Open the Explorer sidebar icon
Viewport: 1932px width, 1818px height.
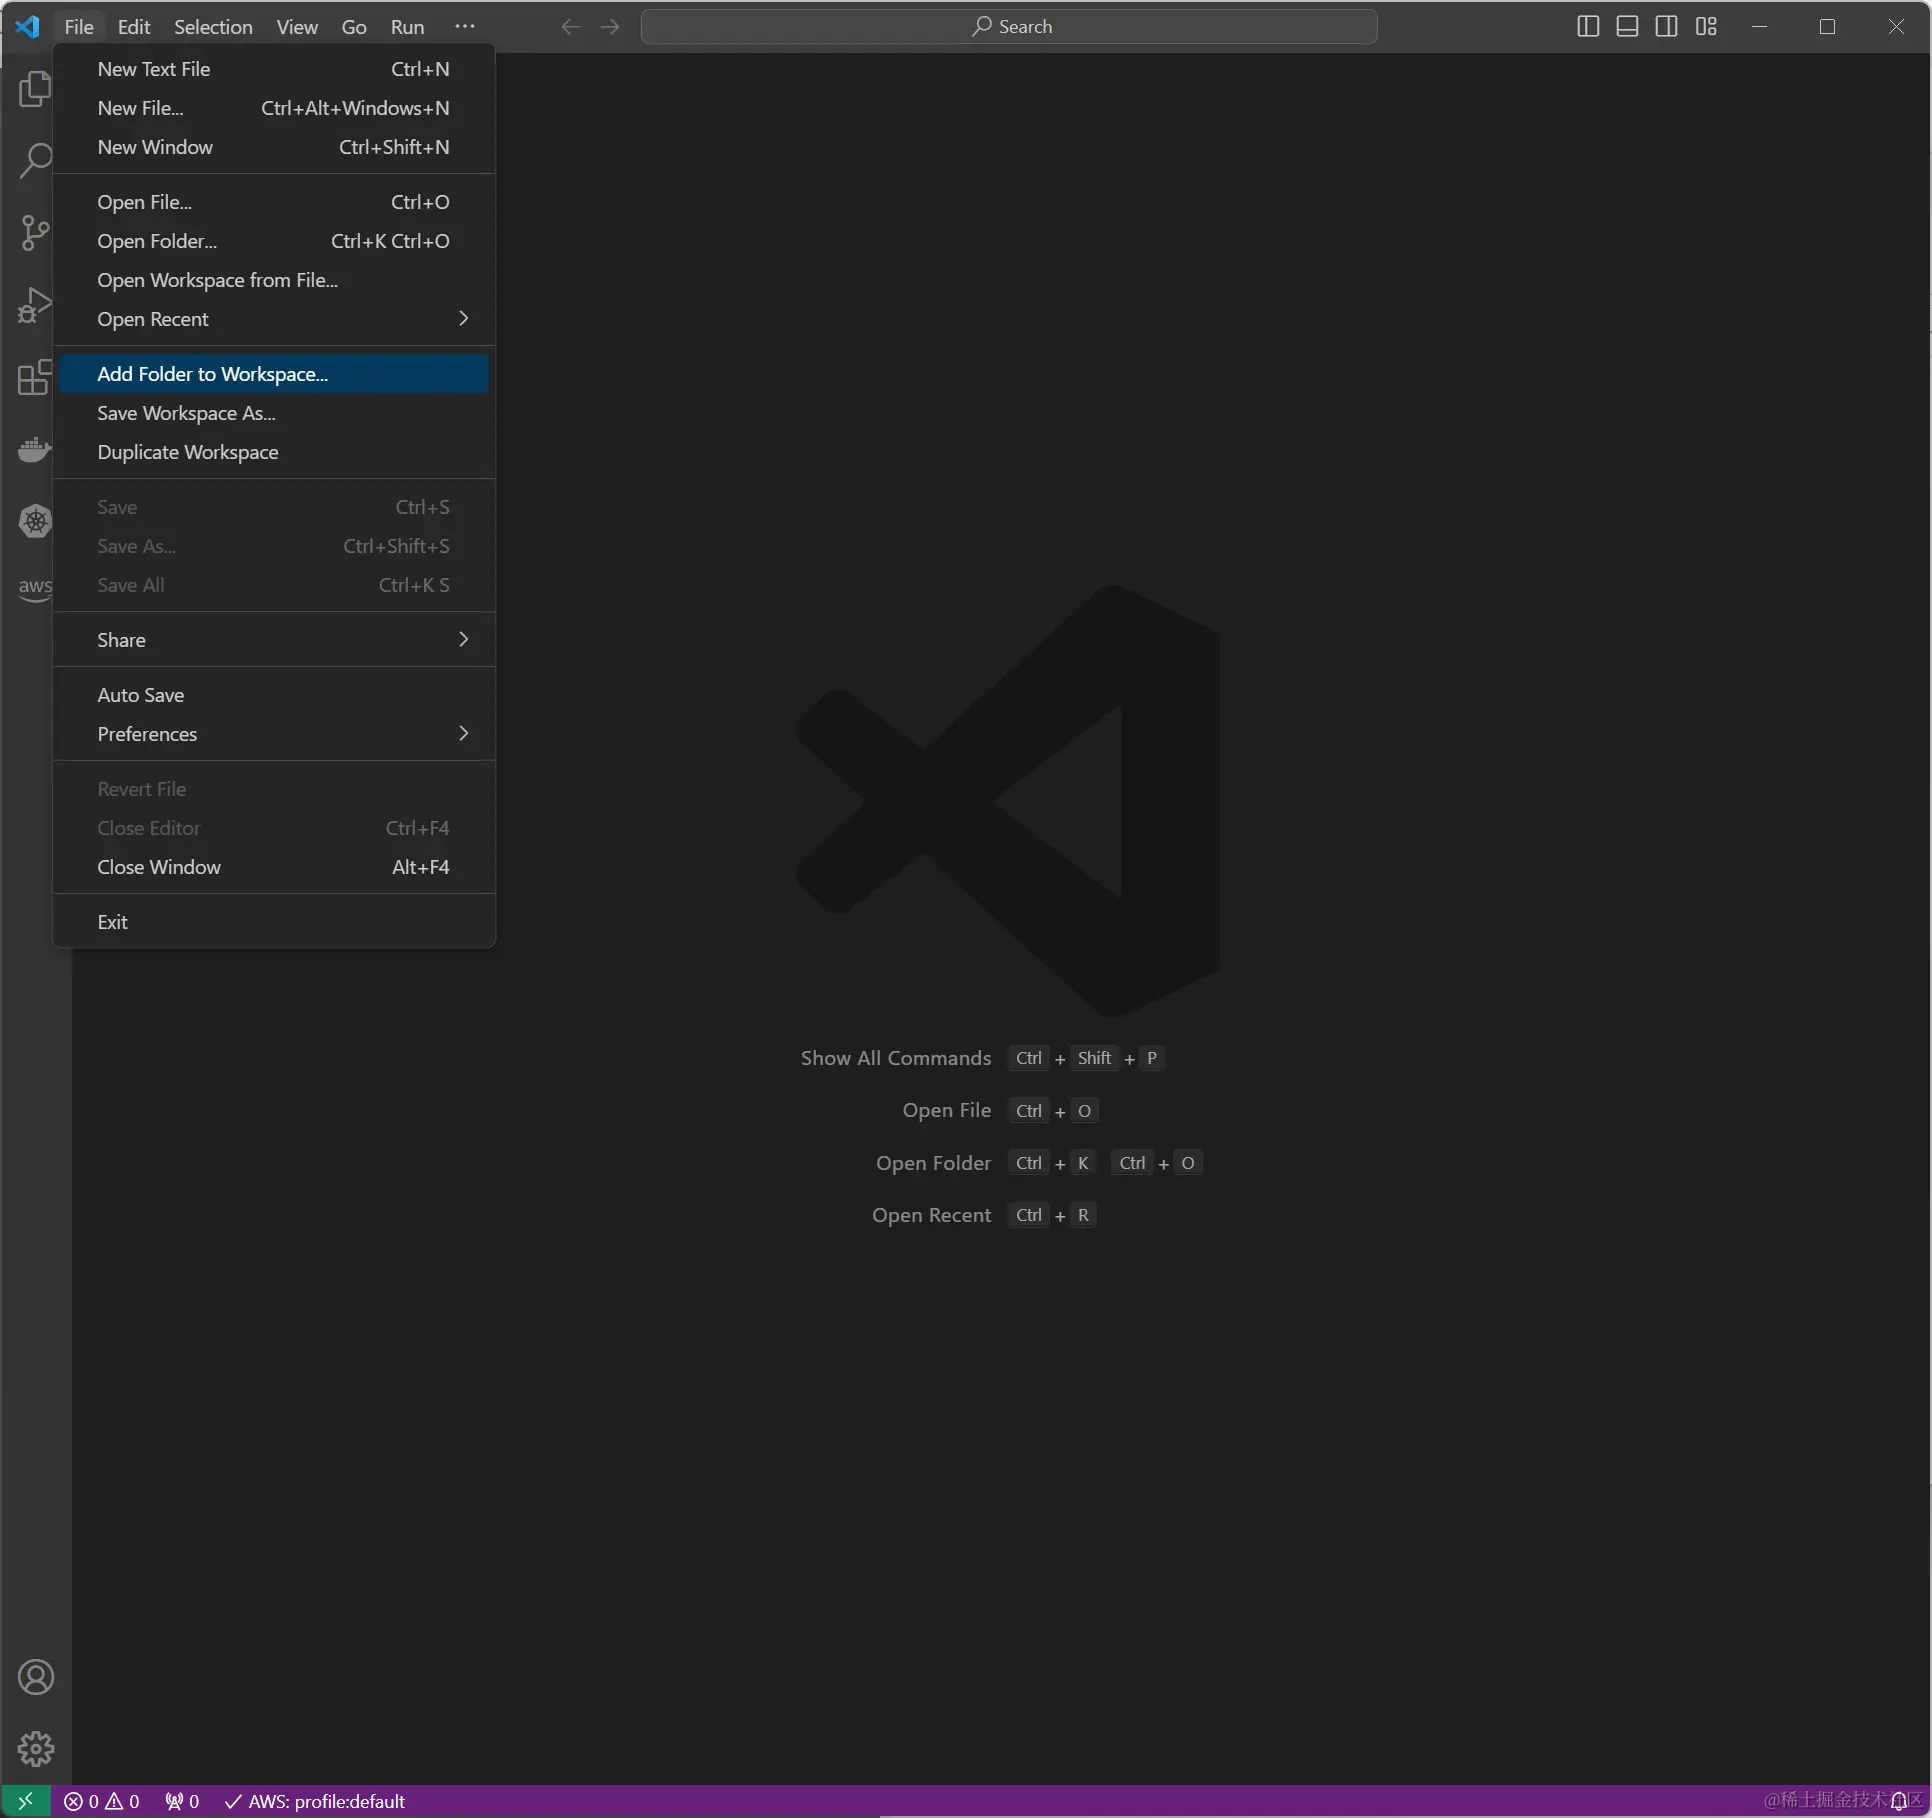[x=35, y=89]
